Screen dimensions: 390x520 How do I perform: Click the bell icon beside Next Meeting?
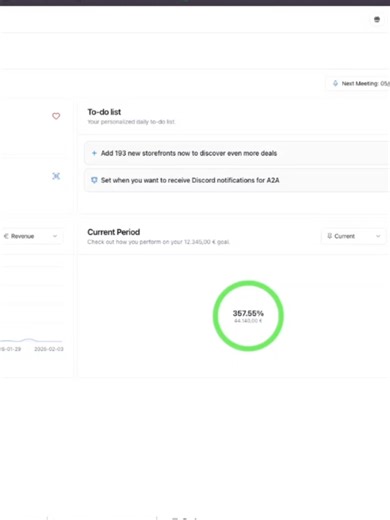coord(335,83)
